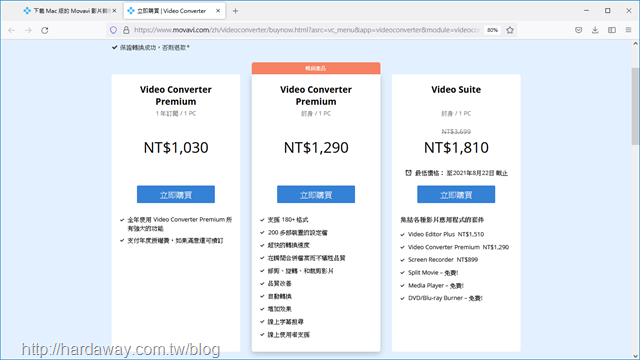The image size is (640, 360).
Task: Close the Movavi Mac download tab
Action: (x=114, y=11)
